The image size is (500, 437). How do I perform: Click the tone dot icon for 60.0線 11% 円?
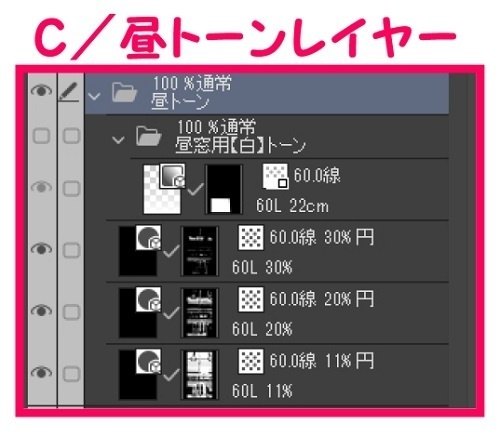coord(251,361)
